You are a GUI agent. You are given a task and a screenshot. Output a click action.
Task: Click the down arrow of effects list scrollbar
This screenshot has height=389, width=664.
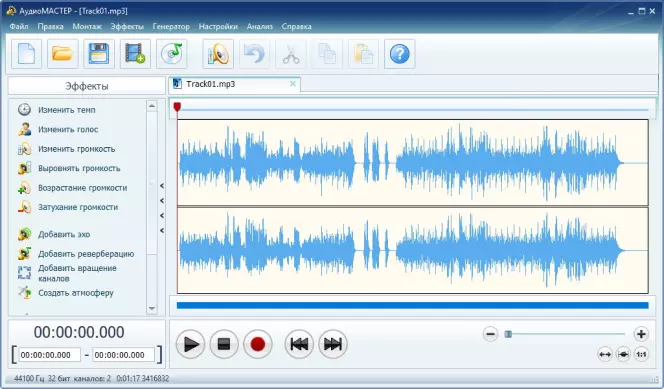pos(152,309)
